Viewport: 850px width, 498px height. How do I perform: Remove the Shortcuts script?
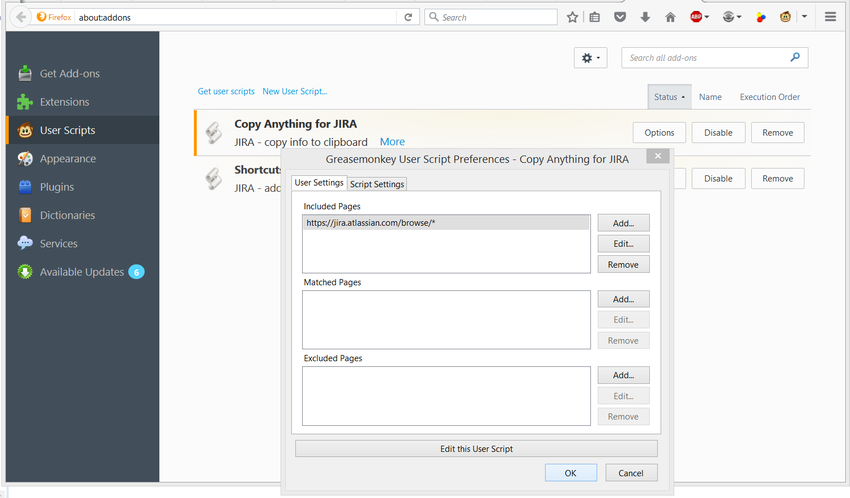[777, 179]
